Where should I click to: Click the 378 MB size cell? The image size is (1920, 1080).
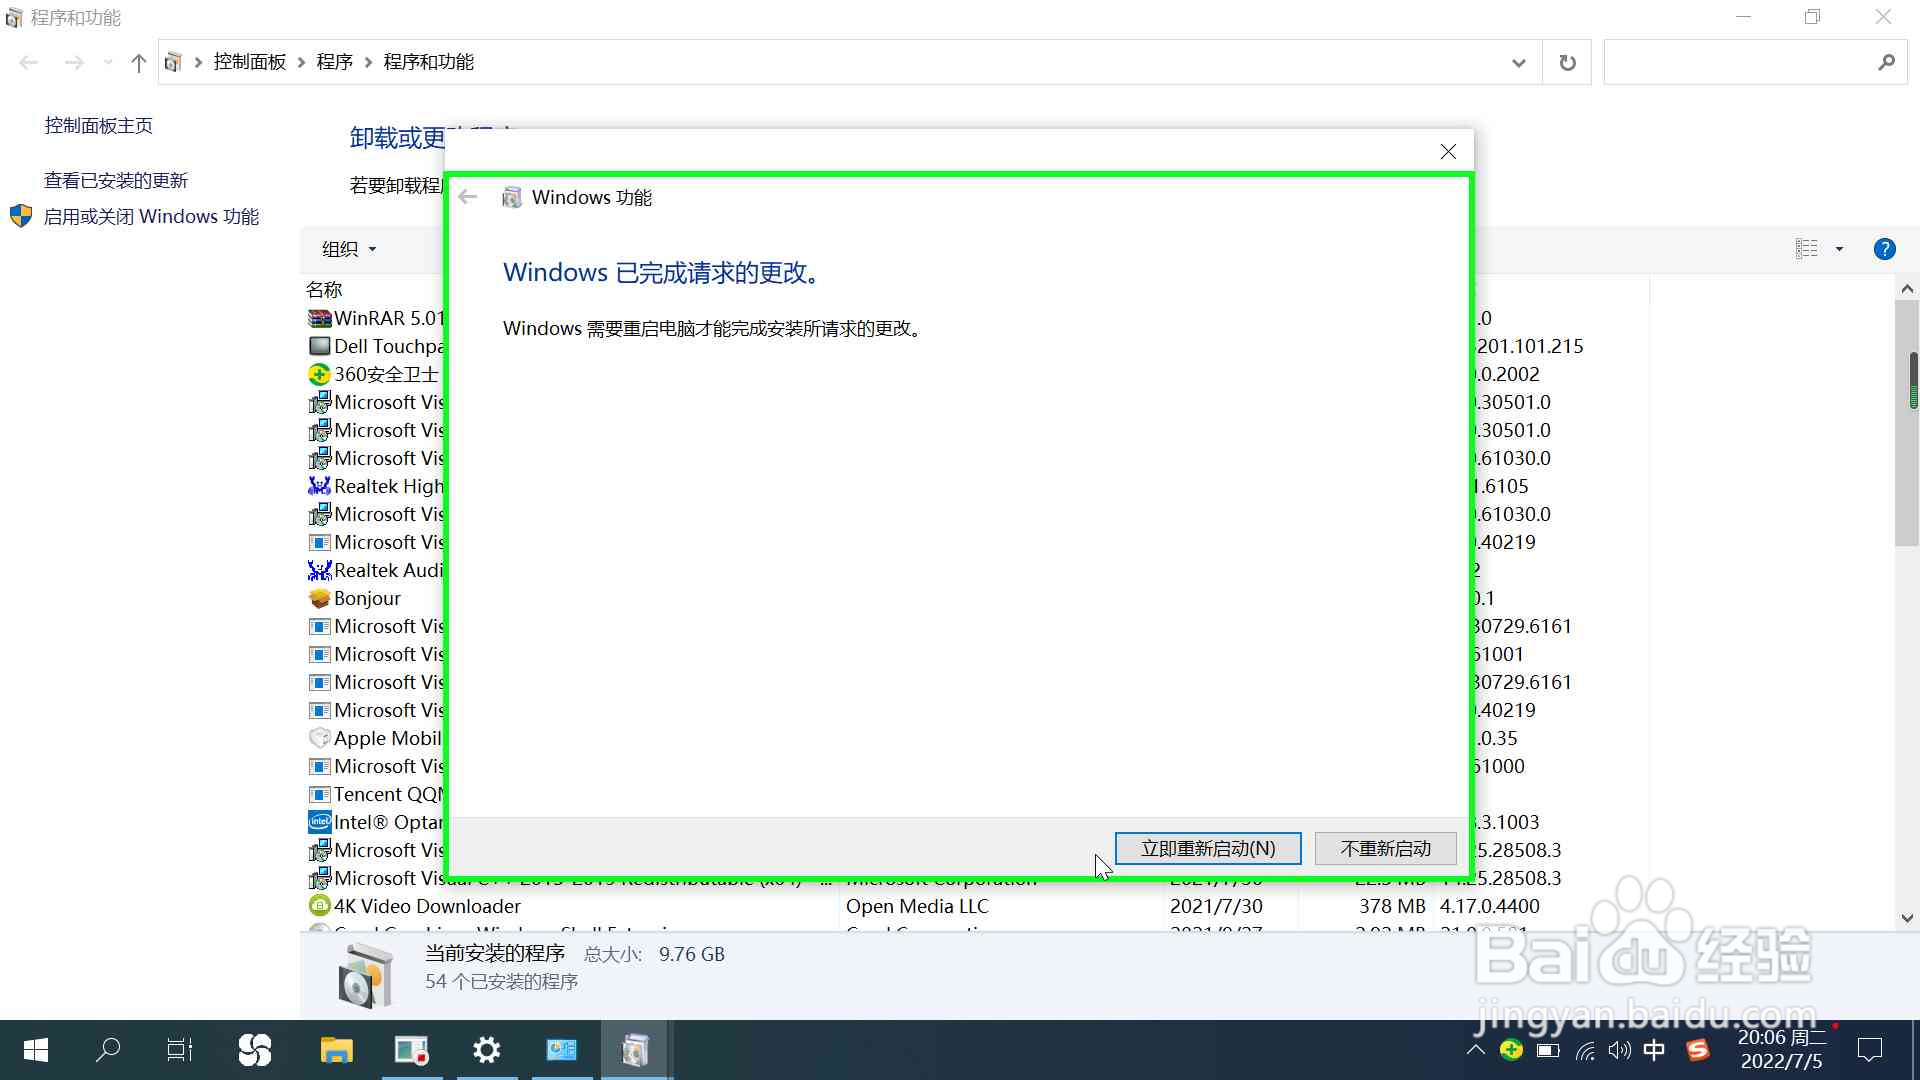[x=1392, y=906]
